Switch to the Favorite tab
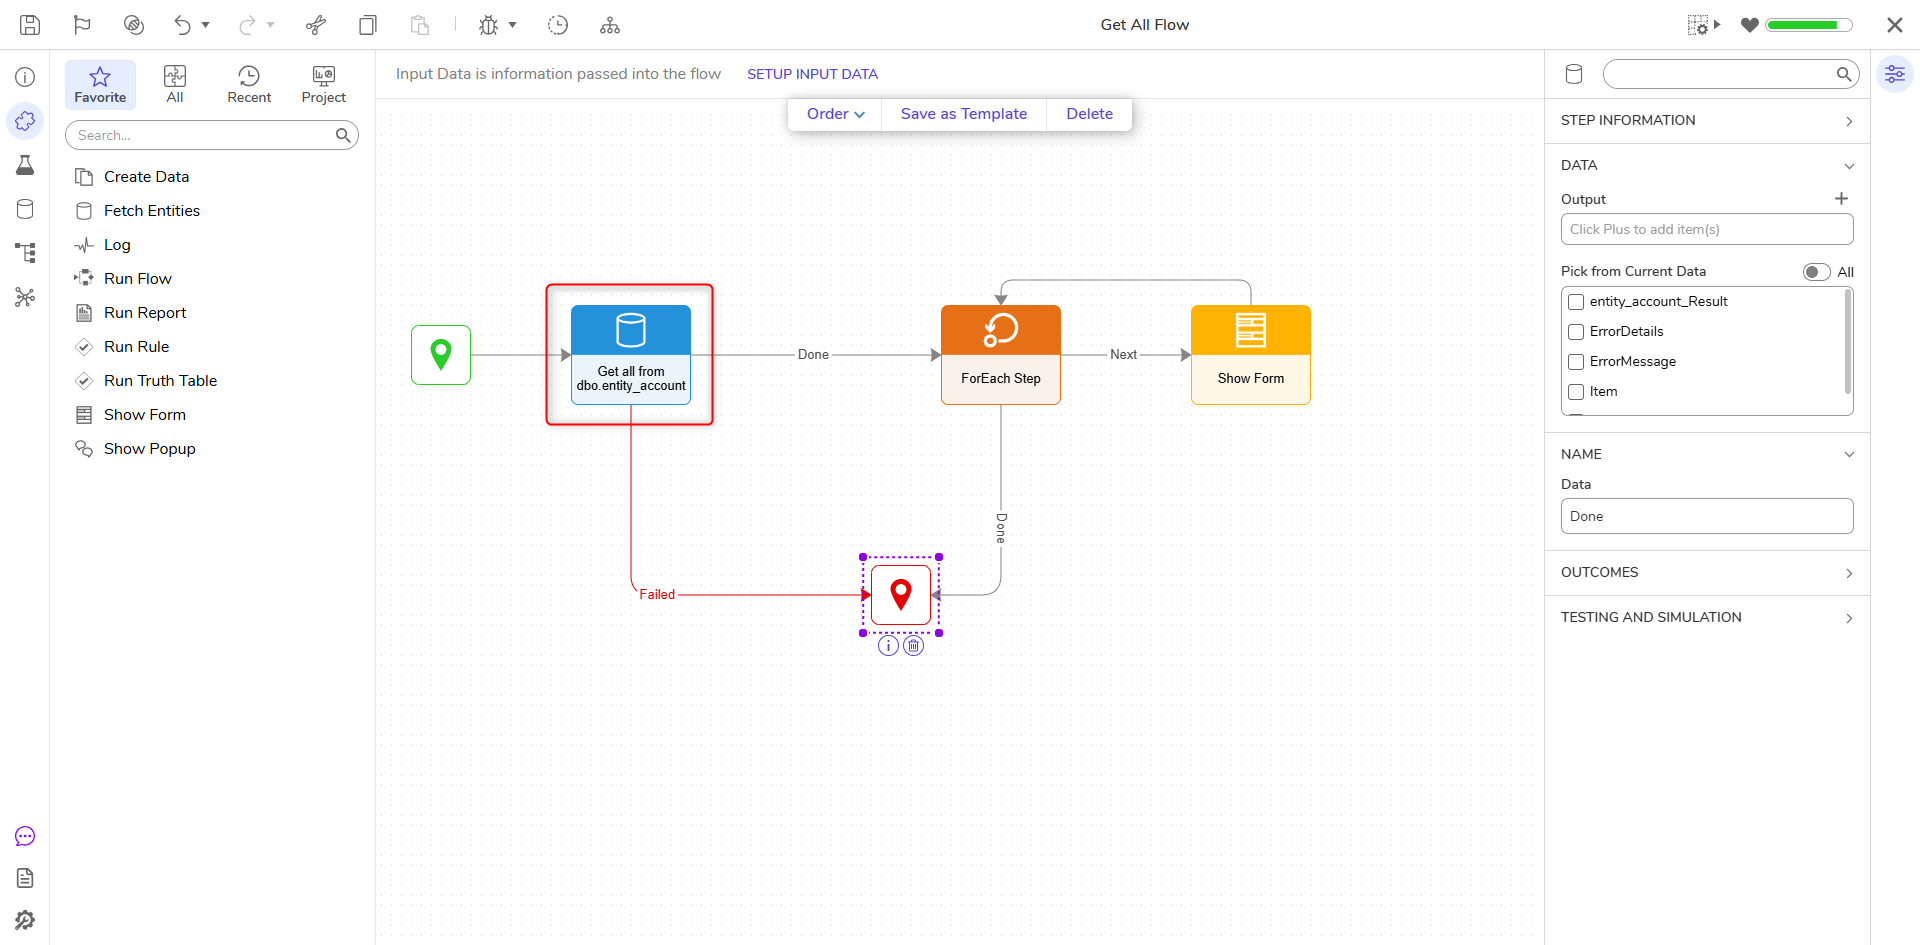This screenshot has height=945, width=1920. pyautogui.click(x=100, y=85)
